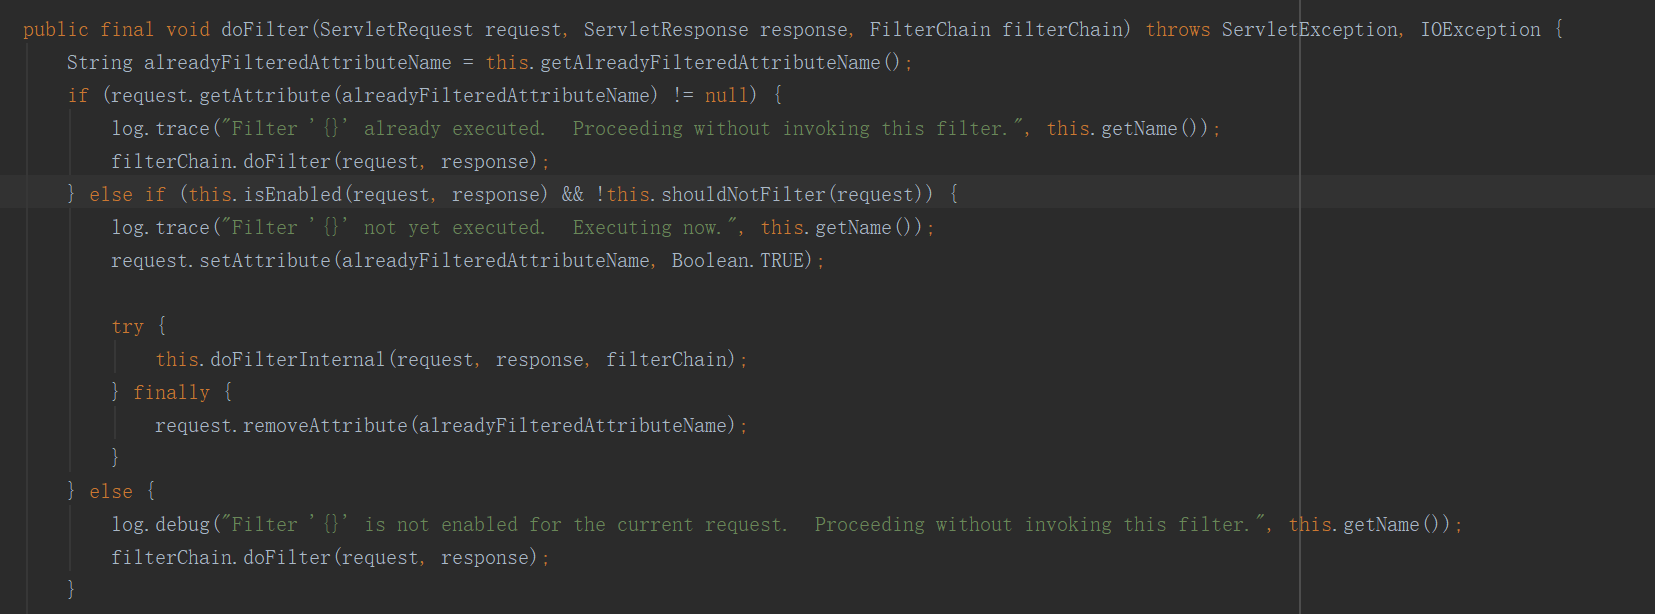Click the removeAttribute method call
The width and height of the screenshot is (1655, 614).
325,426
